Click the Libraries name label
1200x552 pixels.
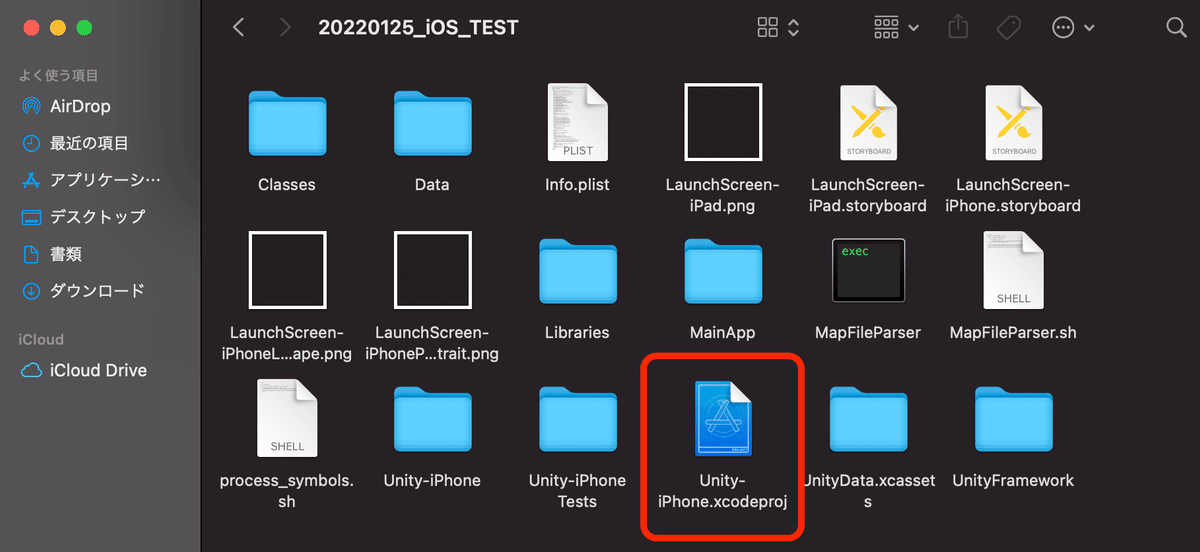click(577, 332)
